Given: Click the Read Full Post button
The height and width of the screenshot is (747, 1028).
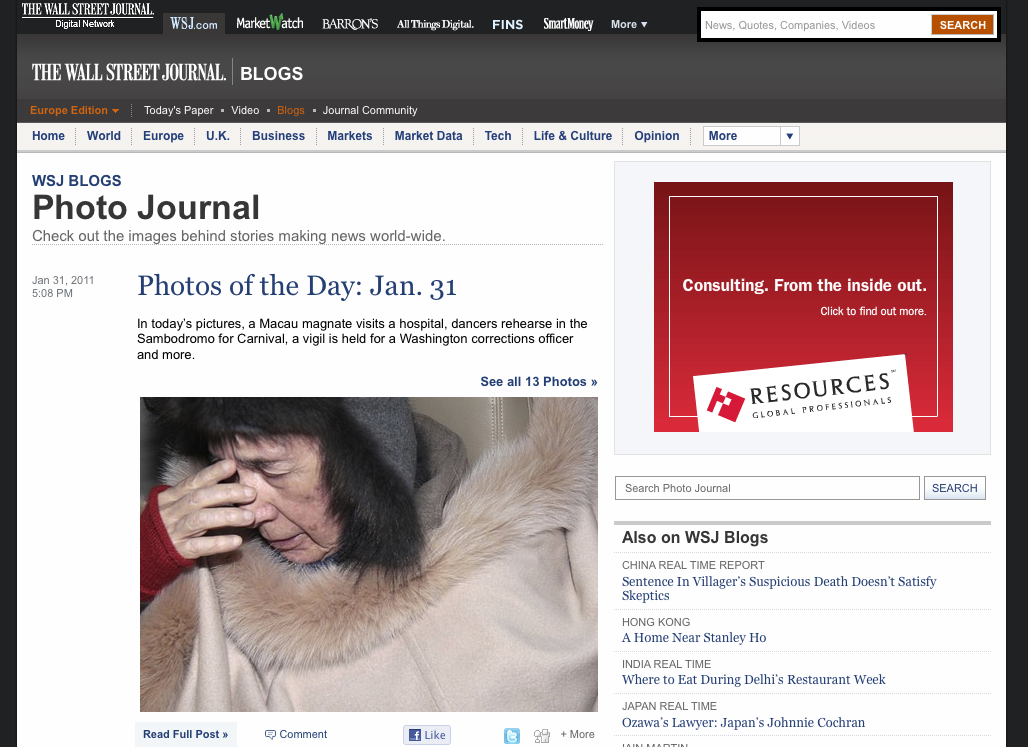Looking at the screenshot, I should 186,735.
